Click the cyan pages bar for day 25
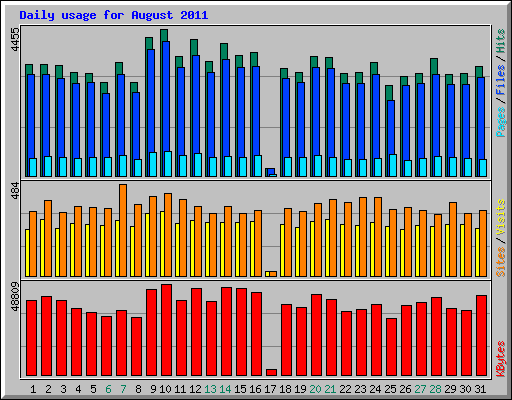 pyautogui.click(x=393, y=165)
